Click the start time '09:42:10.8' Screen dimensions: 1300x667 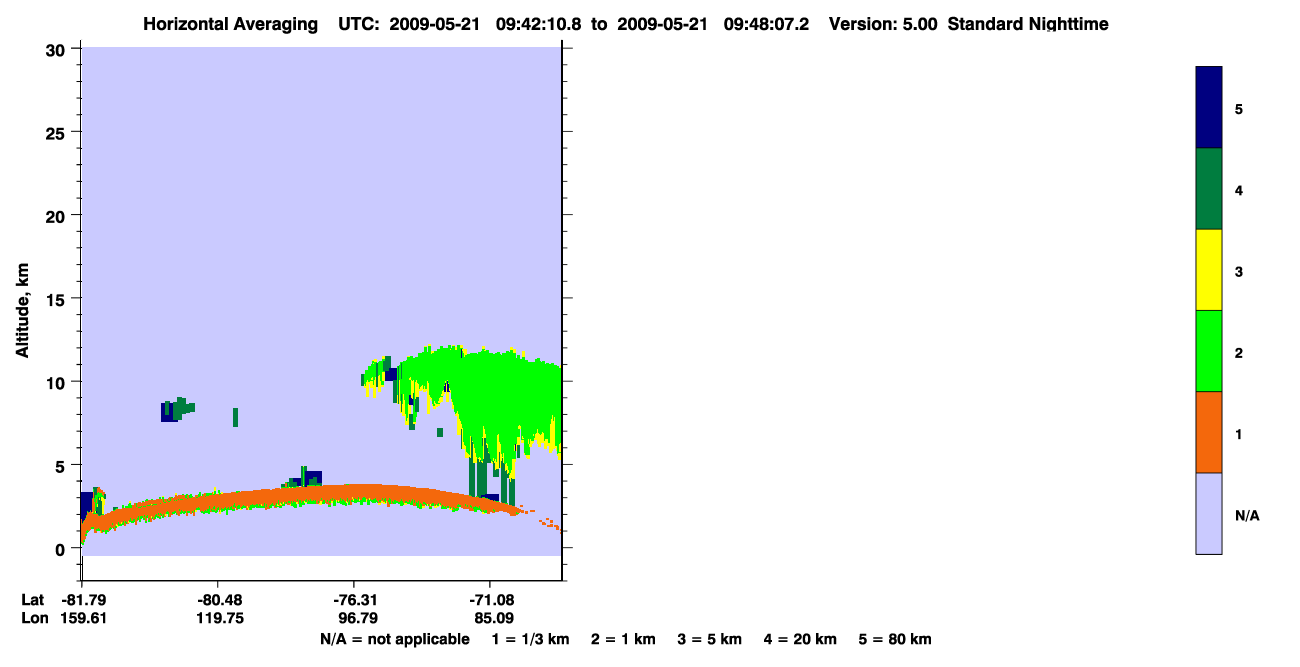click(x=537, y=24)
